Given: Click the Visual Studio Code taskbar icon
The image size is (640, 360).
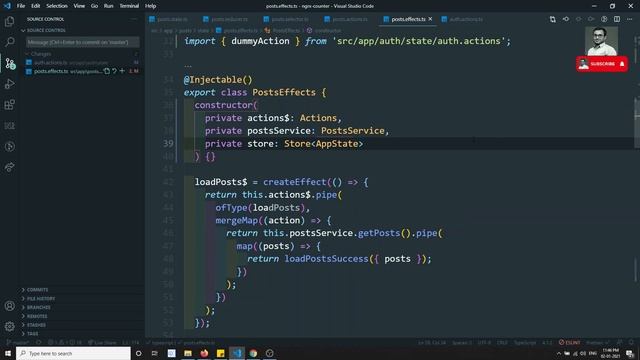Looking at the screenshot, I should coord(237,353).
